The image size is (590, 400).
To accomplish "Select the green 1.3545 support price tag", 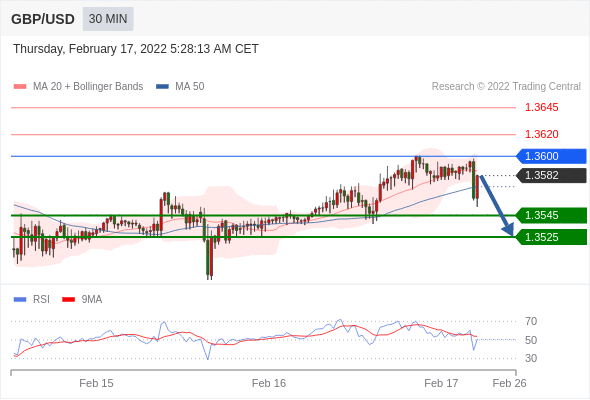I will [551, 215].
